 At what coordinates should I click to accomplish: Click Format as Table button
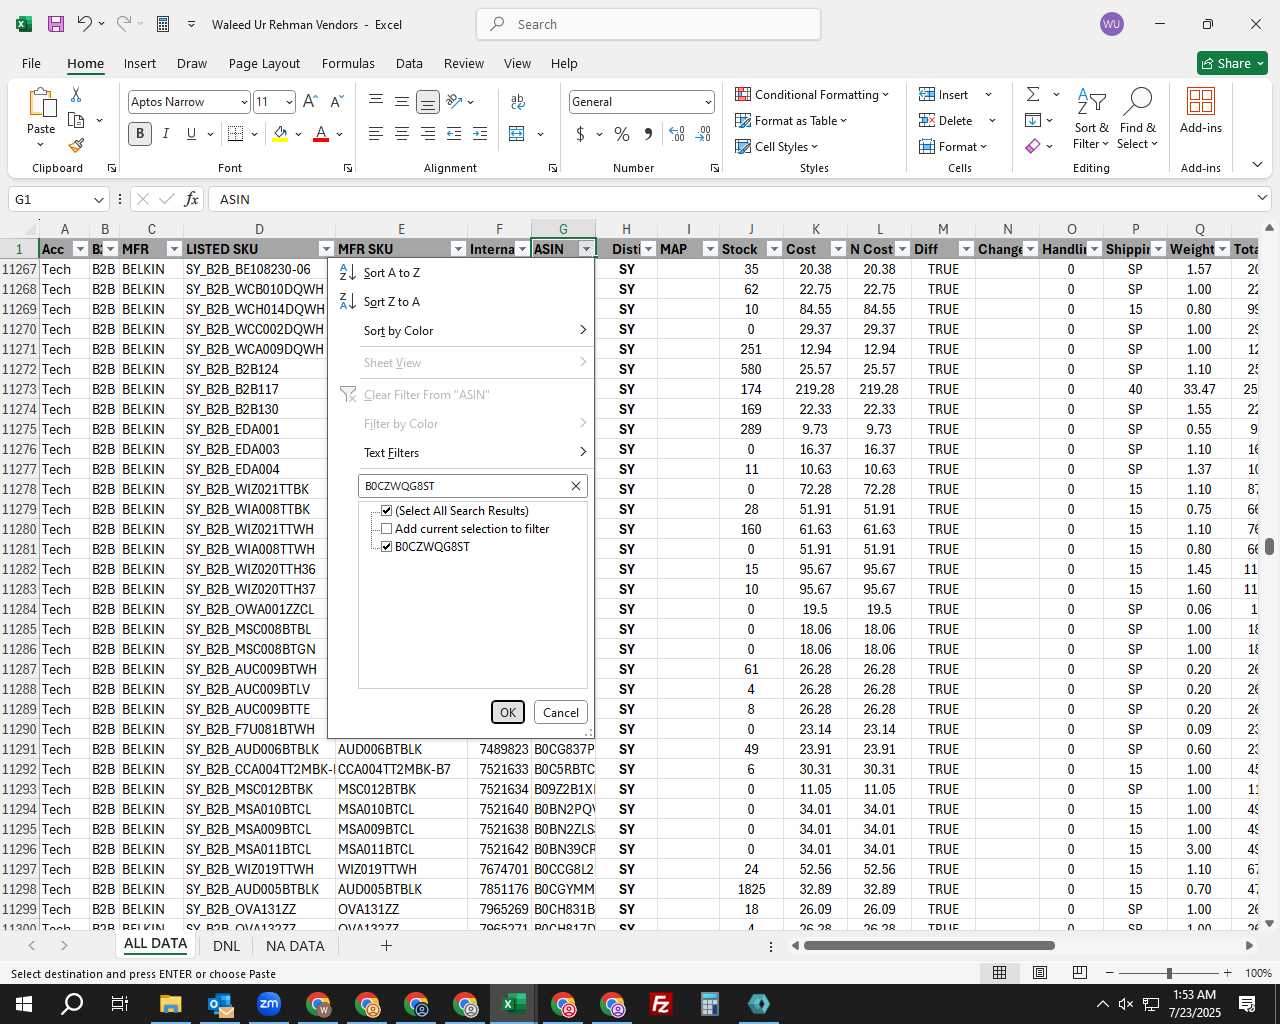[x=791, y=120]
